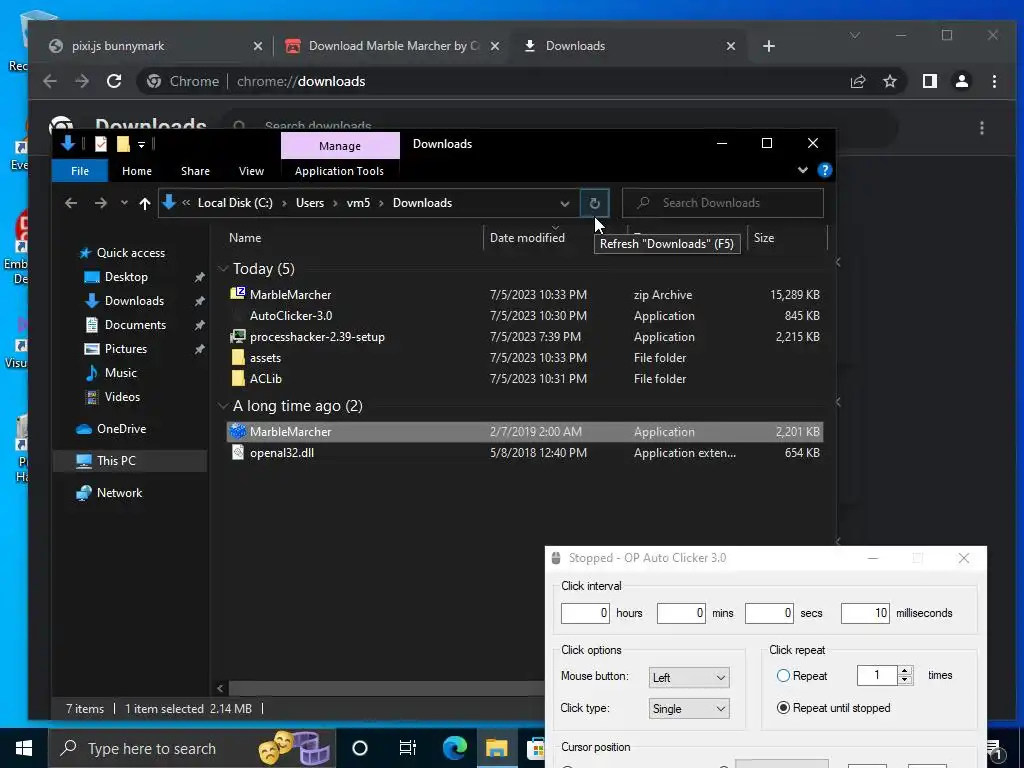Click the hours interval input field
Viewport: 1024px width, 768px height.
[x=584, y=613]
